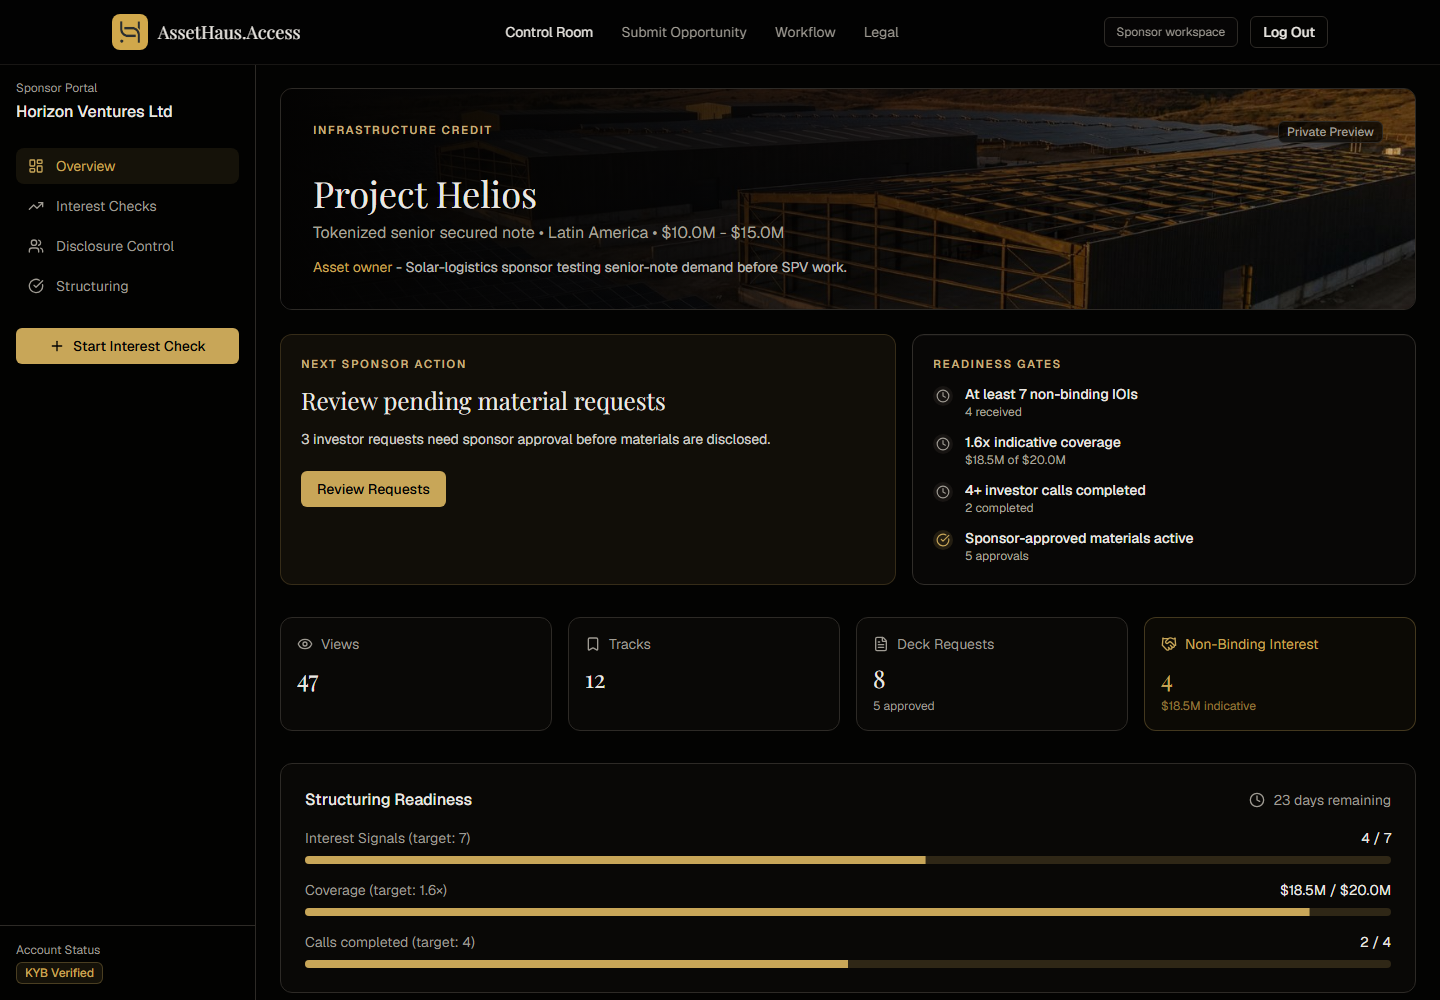Viewport: 1440px width, 1000px height.
Task: Click the AssetHaus logo icon
Action: [130, 32]
